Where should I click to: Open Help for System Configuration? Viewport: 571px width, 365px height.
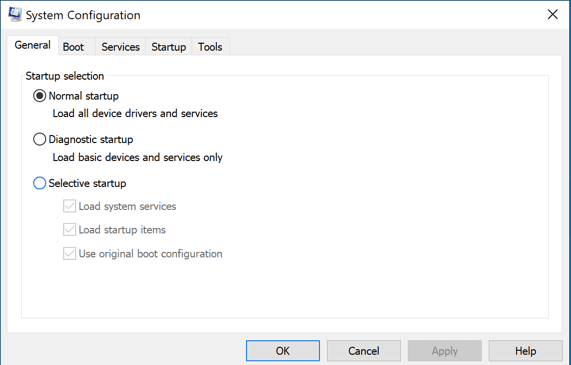click(525, 351)
